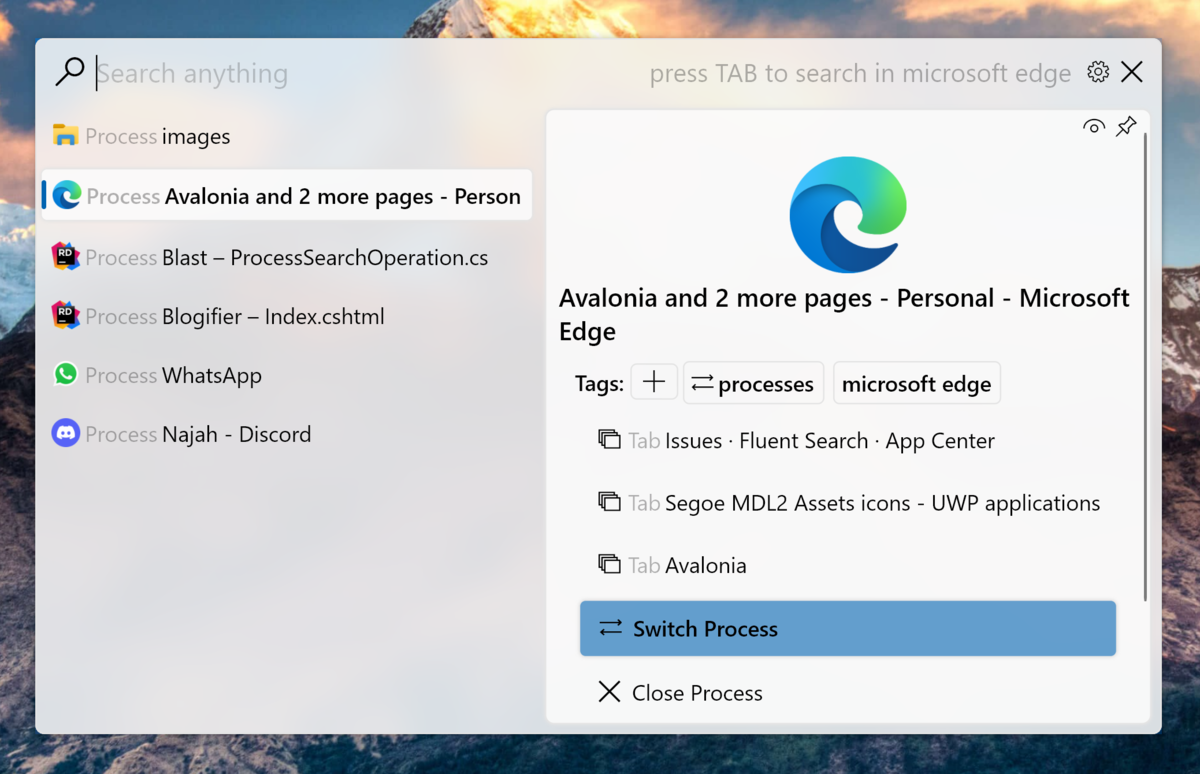The height and width of the screenshot is (774, 1200).
Task: Click the Edge icon in the results list
Action: 67,195
